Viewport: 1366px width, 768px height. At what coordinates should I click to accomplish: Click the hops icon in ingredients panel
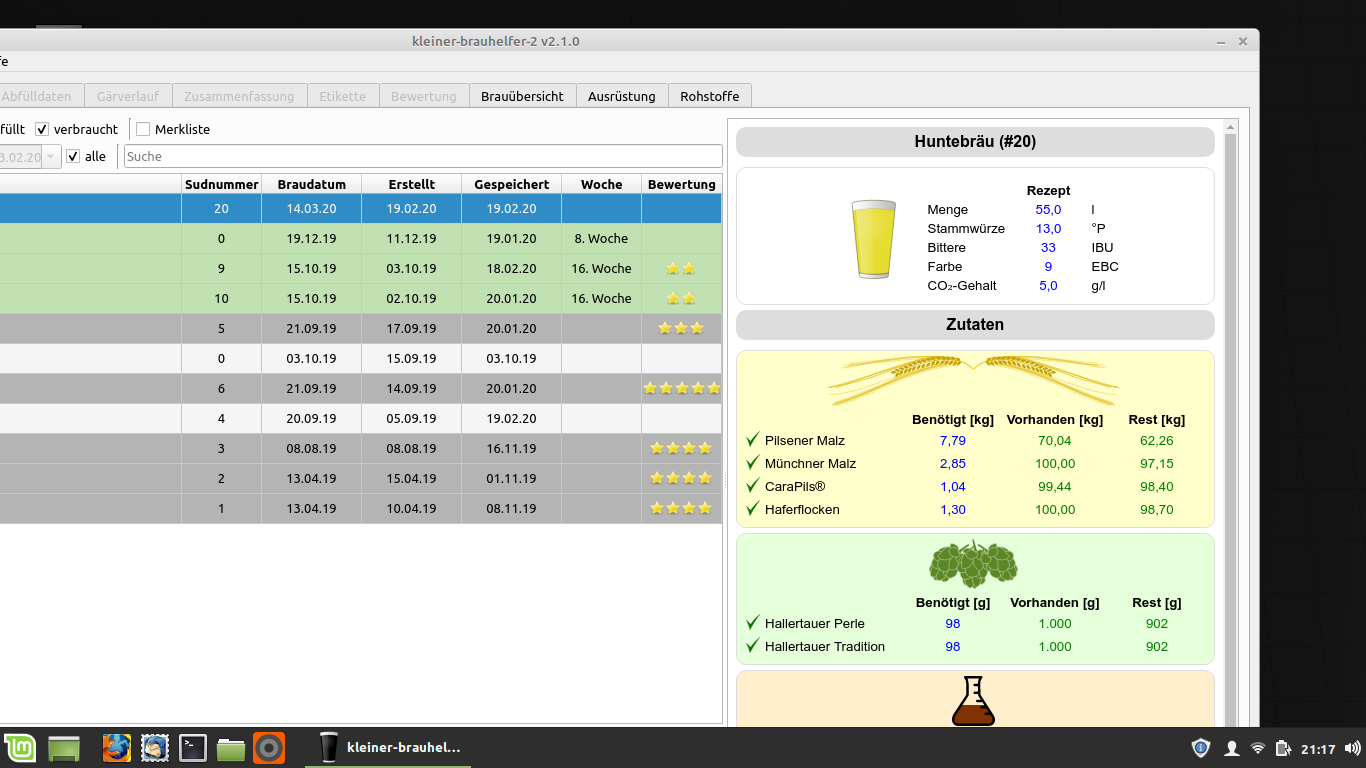[973, 564]
